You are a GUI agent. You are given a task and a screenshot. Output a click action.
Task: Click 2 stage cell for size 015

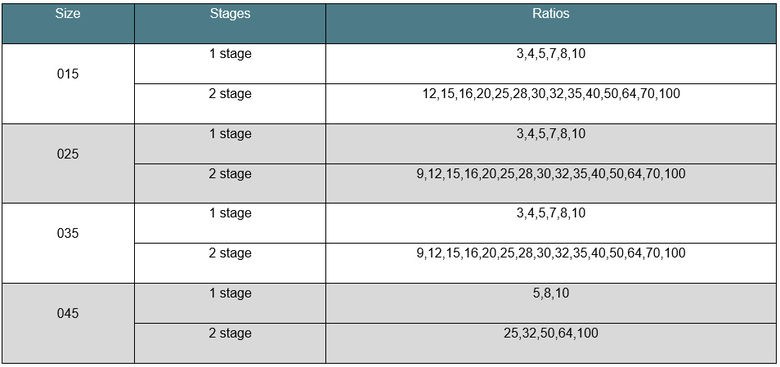click(x=230, y=103)
